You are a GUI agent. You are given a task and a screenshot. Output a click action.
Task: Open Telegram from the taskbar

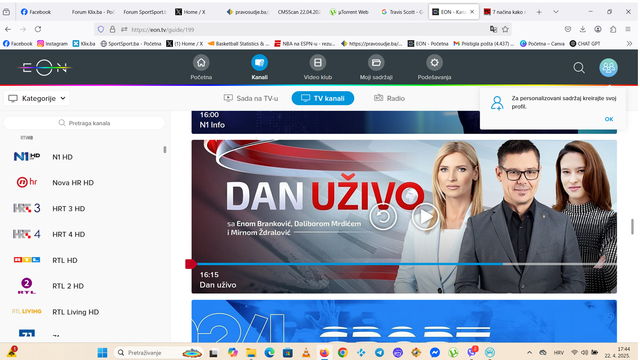point(379,352)
